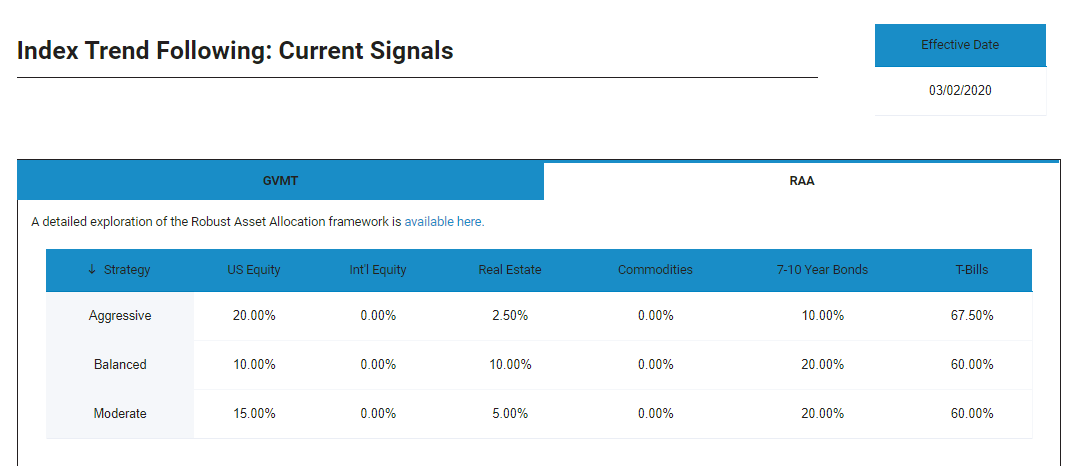Click the Aggressive Real Estate 2.50% cell
Viewport: 1069px width, 466px height.
point(510,316)
